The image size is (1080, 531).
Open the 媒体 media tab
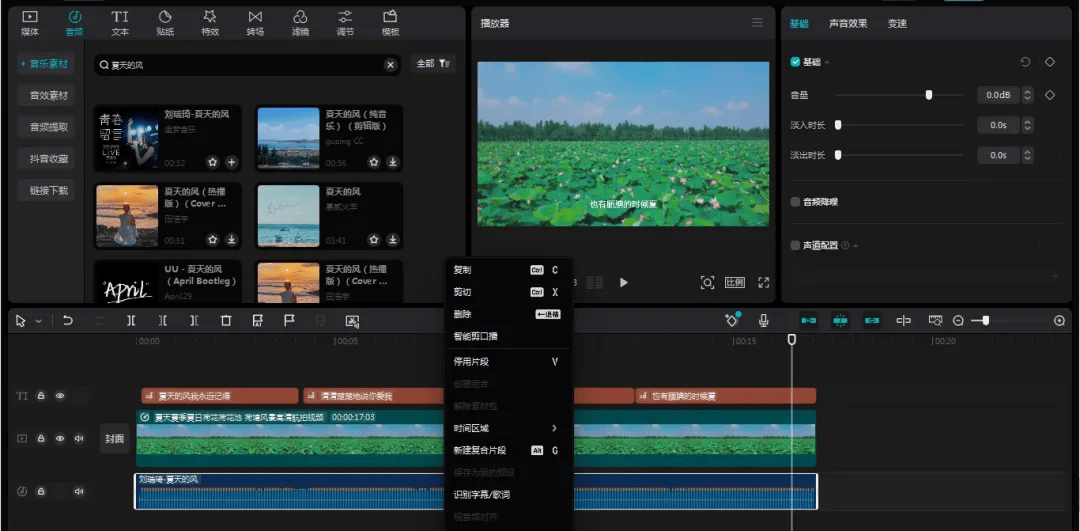pyautogui.click(x=30, y=23)
